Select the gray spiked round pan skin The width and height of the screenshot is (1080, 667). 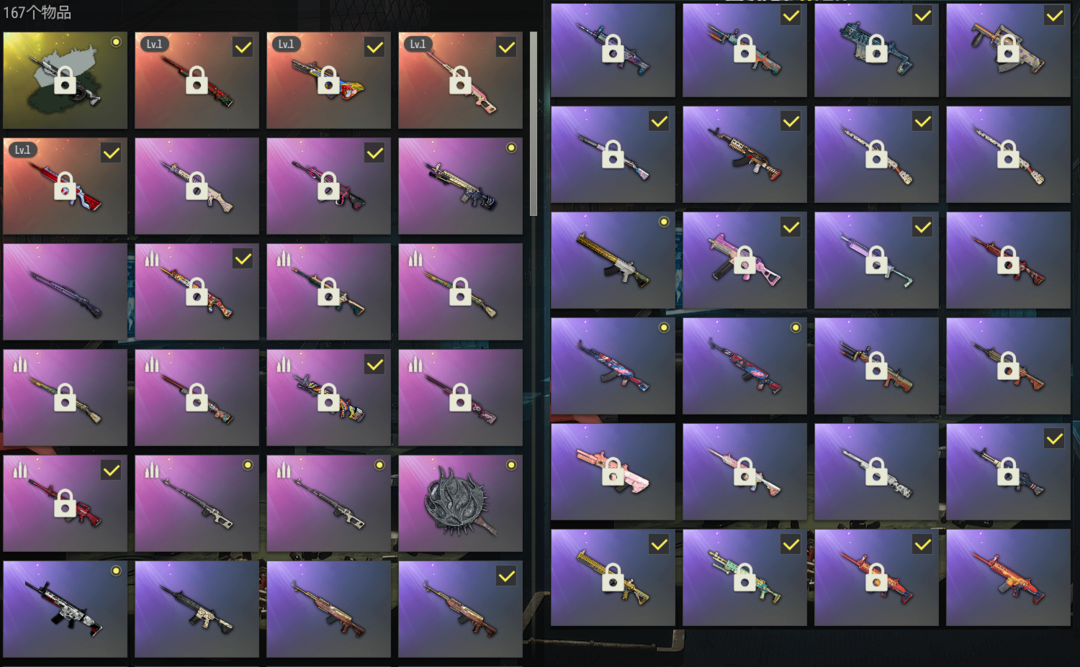click(460, 503)
